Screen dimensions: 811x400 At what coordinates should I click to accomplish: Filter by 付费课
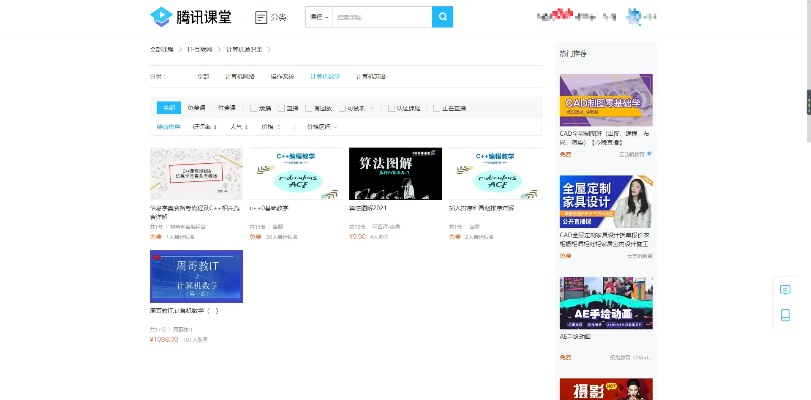pyautogui.click(x=227, y=108)
